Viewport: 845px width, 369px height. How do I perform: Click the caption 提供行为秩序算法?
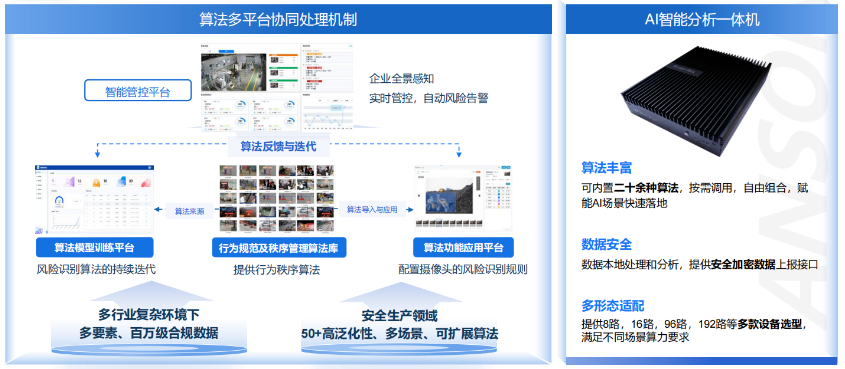276,270
